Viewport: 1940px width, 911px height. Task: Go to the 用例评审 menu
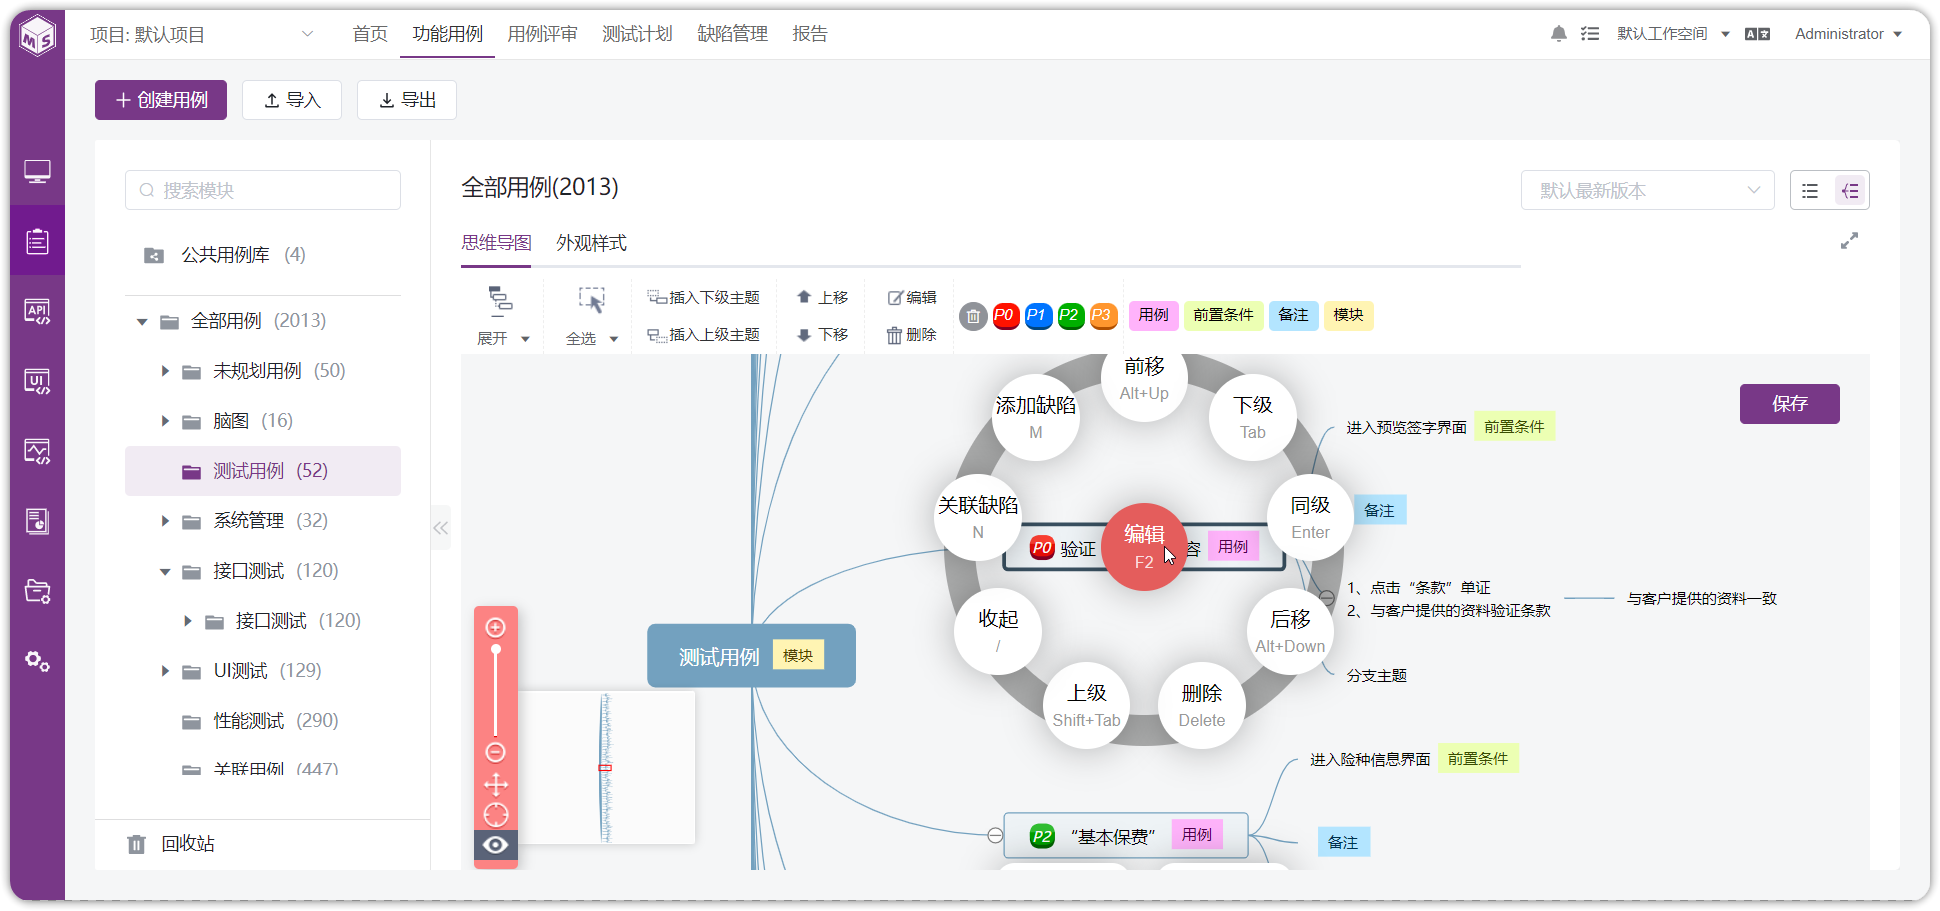(542, 34)
